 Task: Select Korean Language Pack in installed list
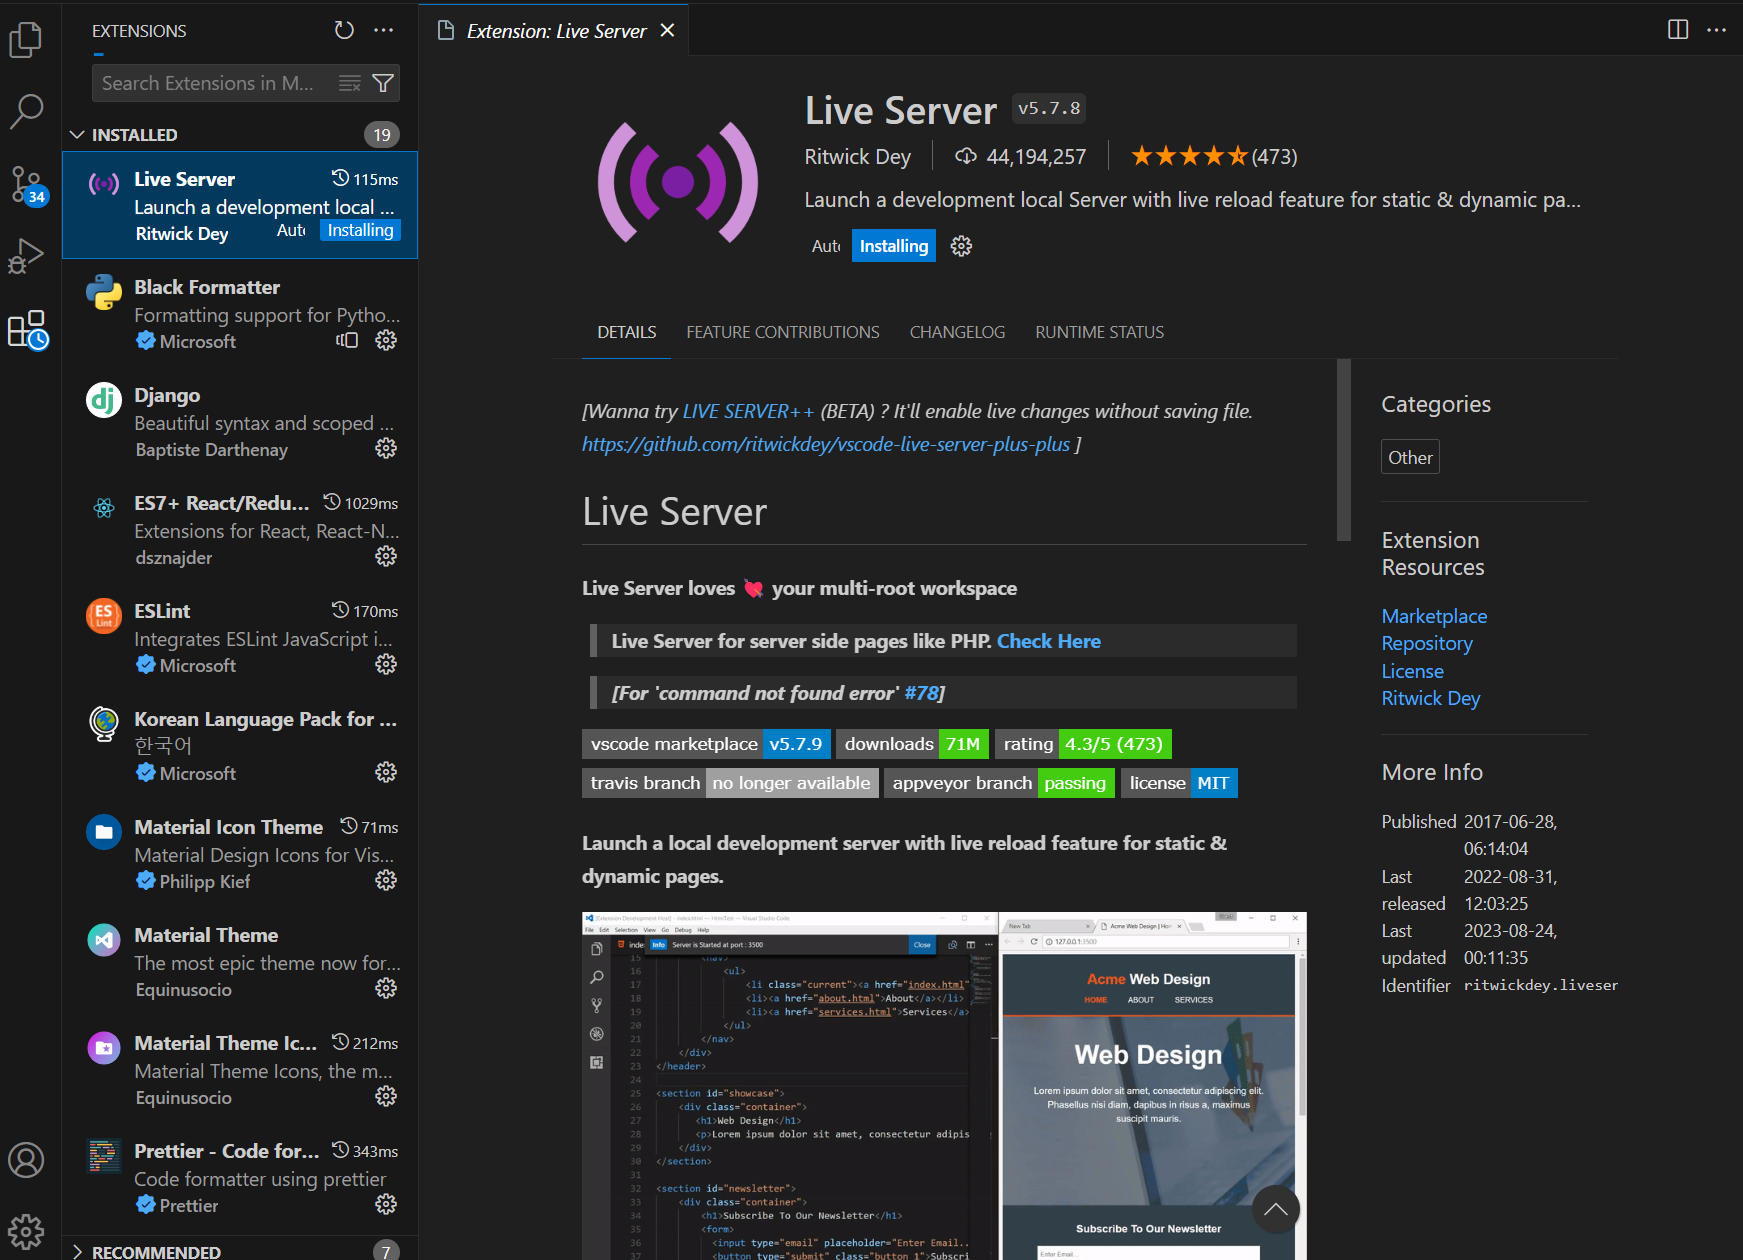click(x=240, y=745)
